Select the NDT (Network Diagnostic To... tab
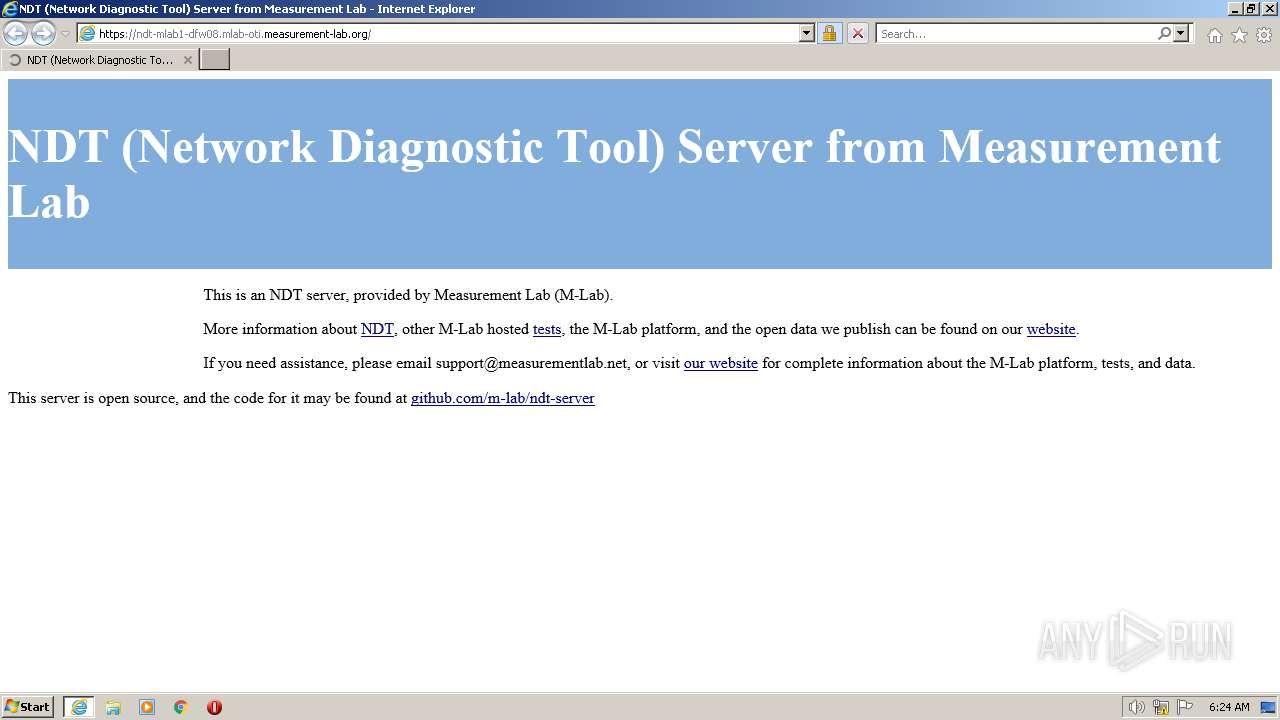Viewport: 1280px width, 720px height. pos(99,60)
